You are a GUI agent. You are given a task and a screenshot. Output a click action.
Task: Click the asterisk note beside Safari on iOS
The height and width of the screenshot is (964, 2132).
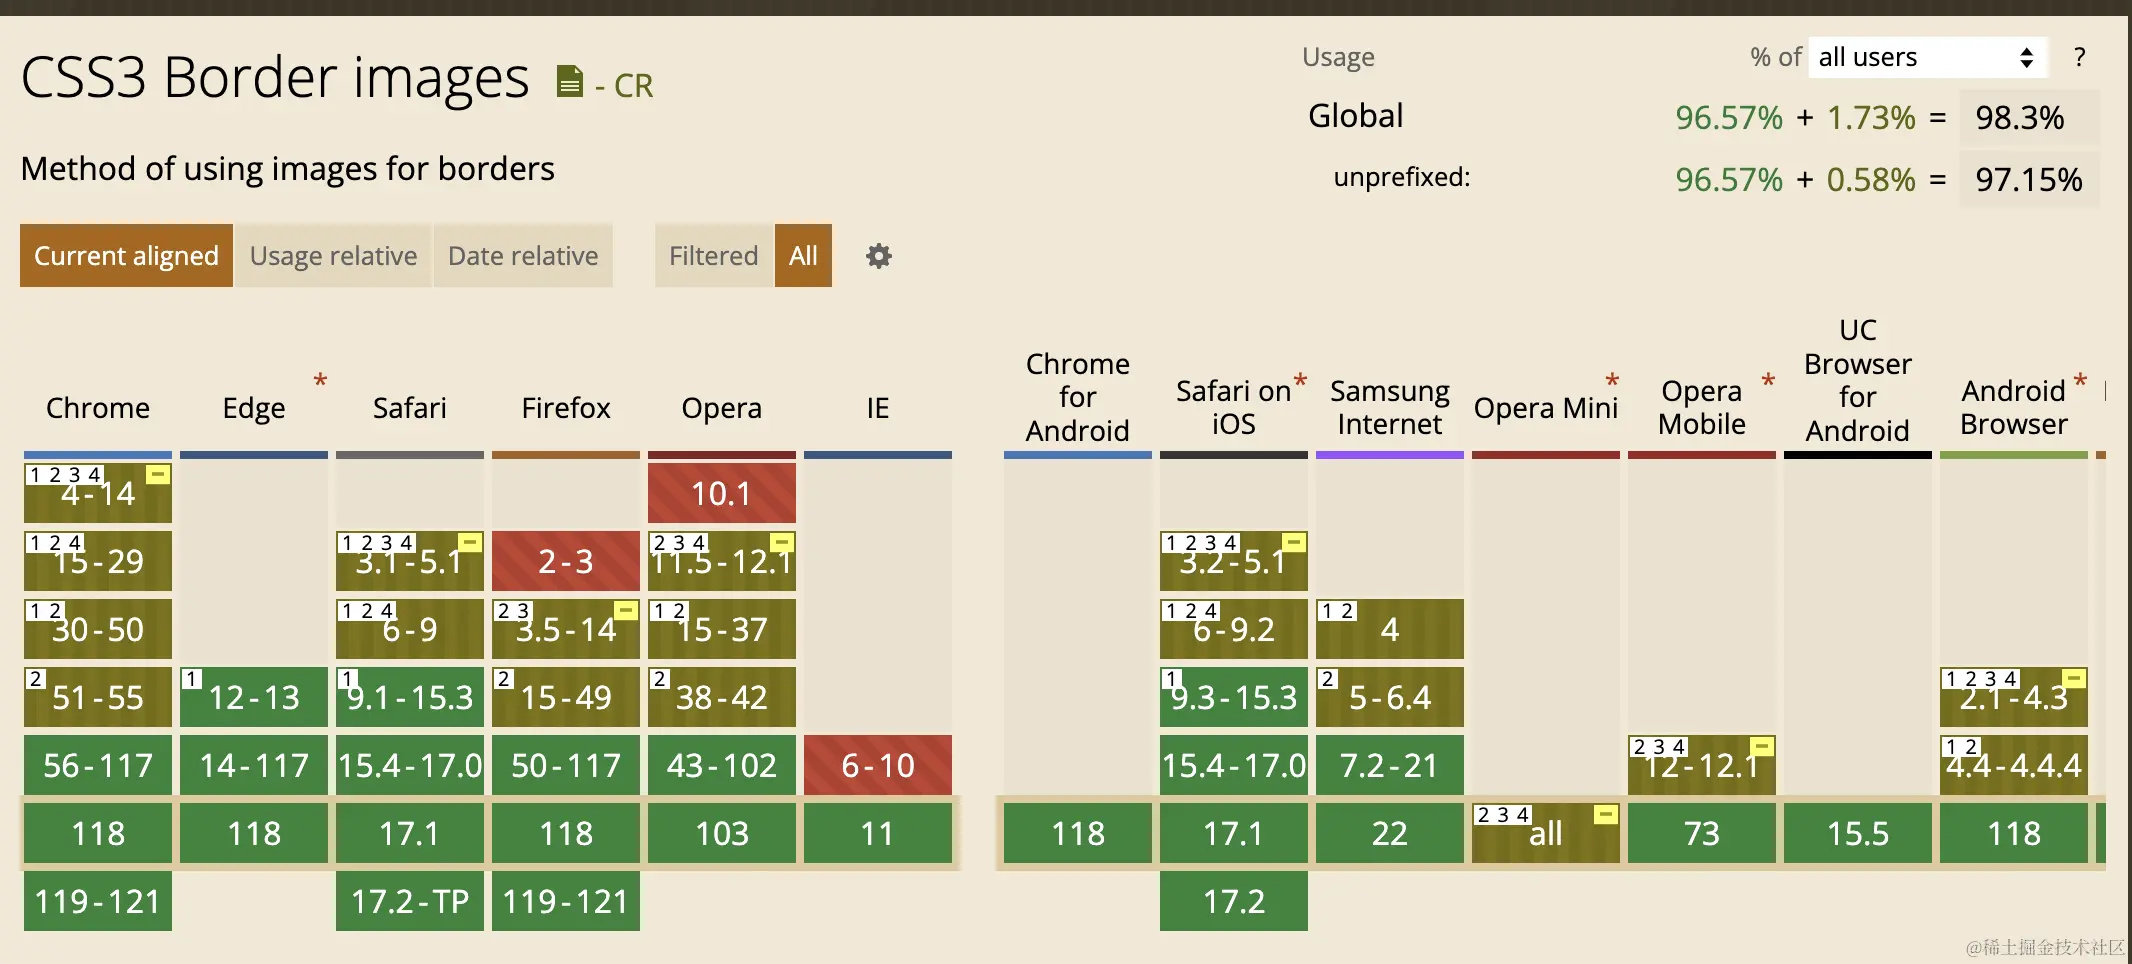1300,381
